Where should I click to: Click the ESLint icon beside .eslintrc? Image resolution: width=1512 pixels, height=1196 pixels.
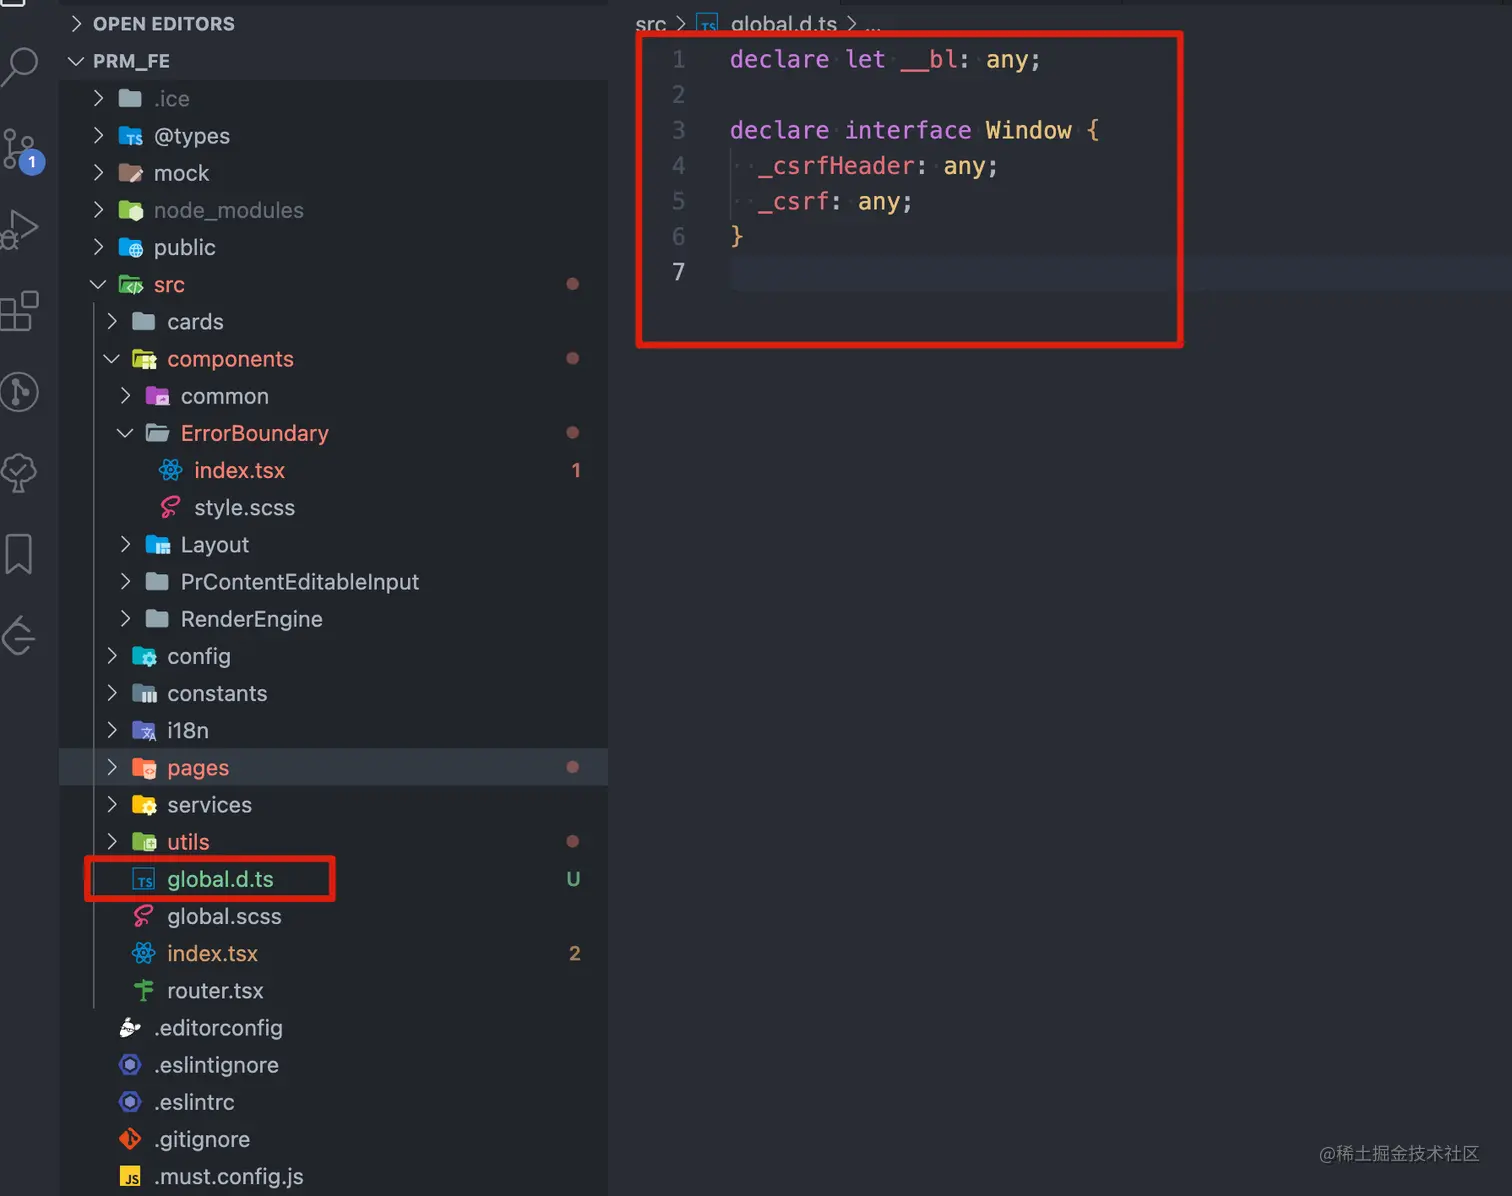click(x=130, y=1101)
